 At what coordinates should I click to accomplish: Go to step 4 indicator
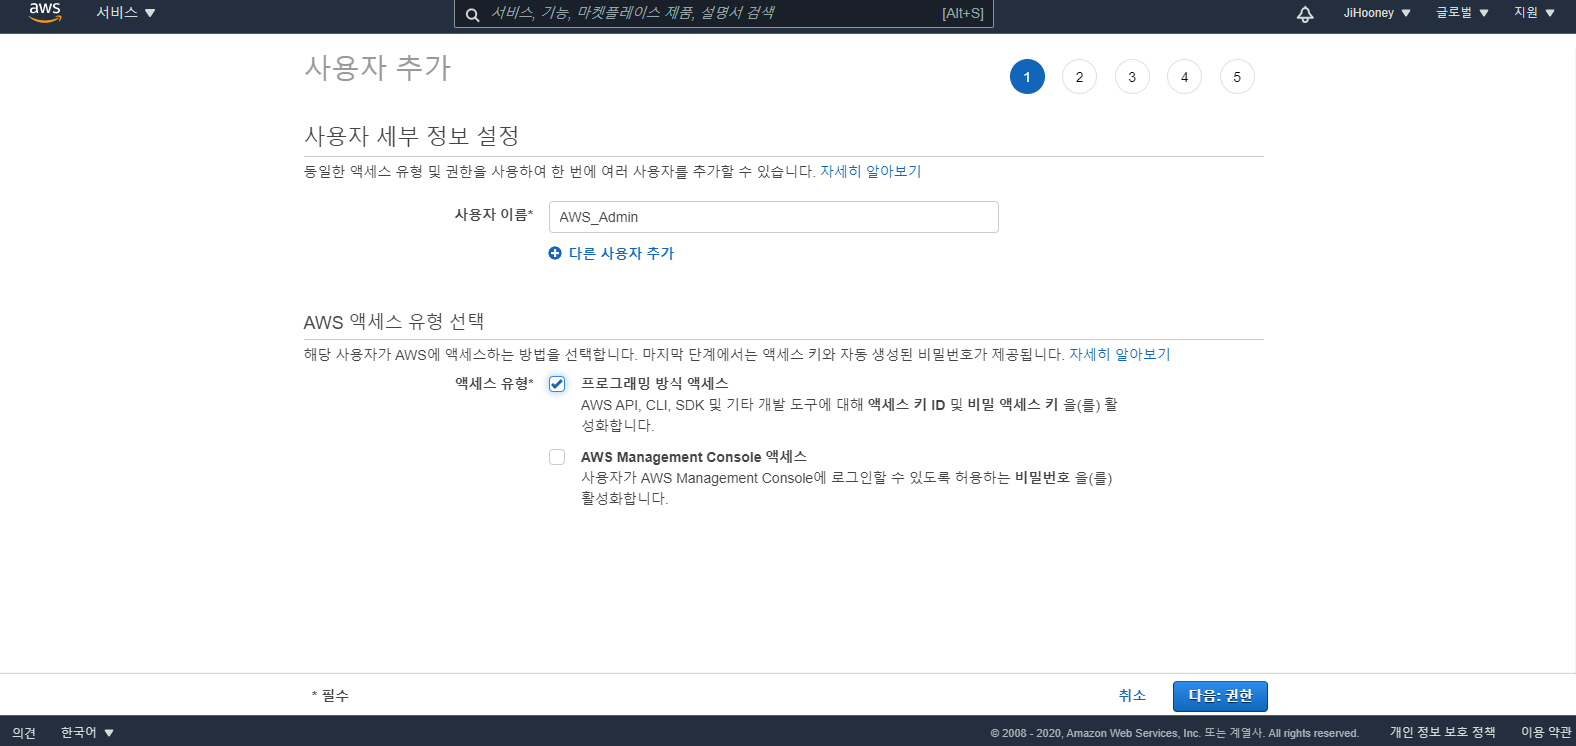tap(1184, 77)
